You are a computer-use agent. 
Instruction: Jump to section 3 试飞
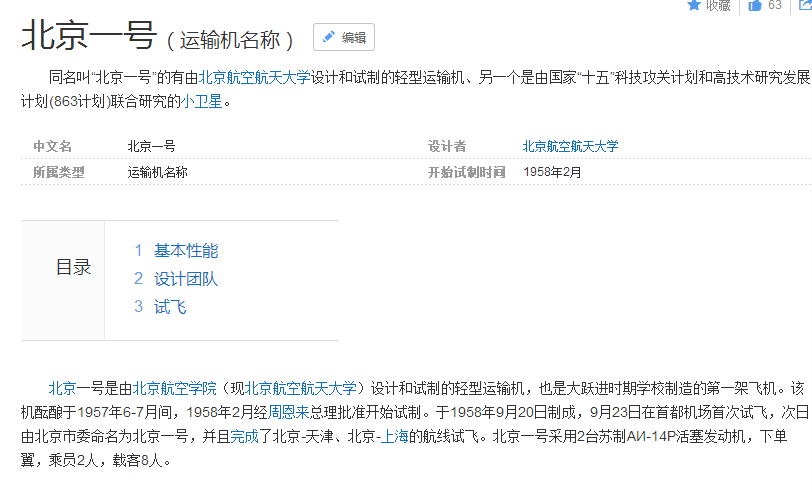(x=170, y=307)
